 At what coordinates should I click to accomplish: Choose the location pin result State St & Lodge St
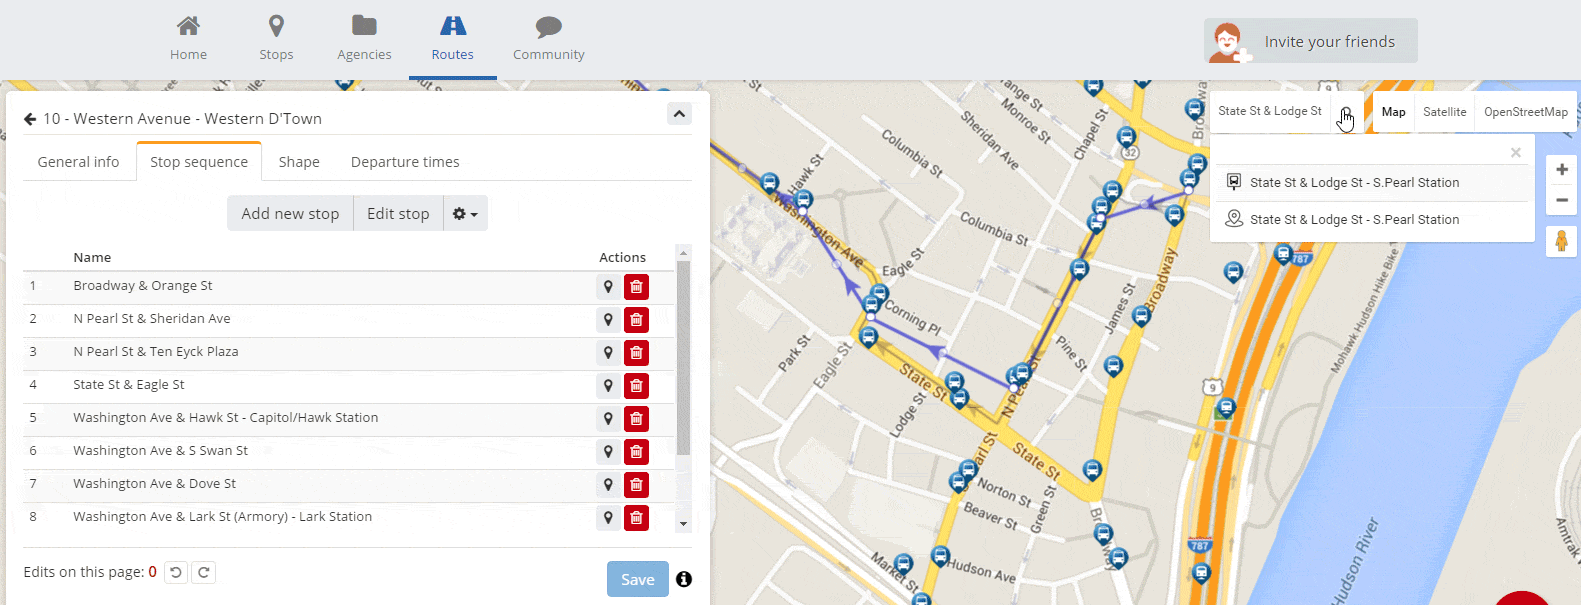1370,220
